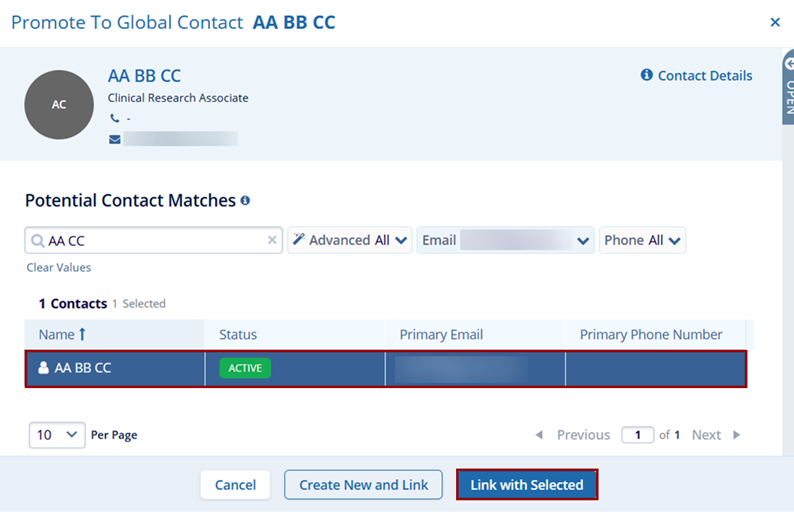Viewport: 794px width, 512px height.
Task: Click Link with Selected button
Action: click(x=527, y=485)
